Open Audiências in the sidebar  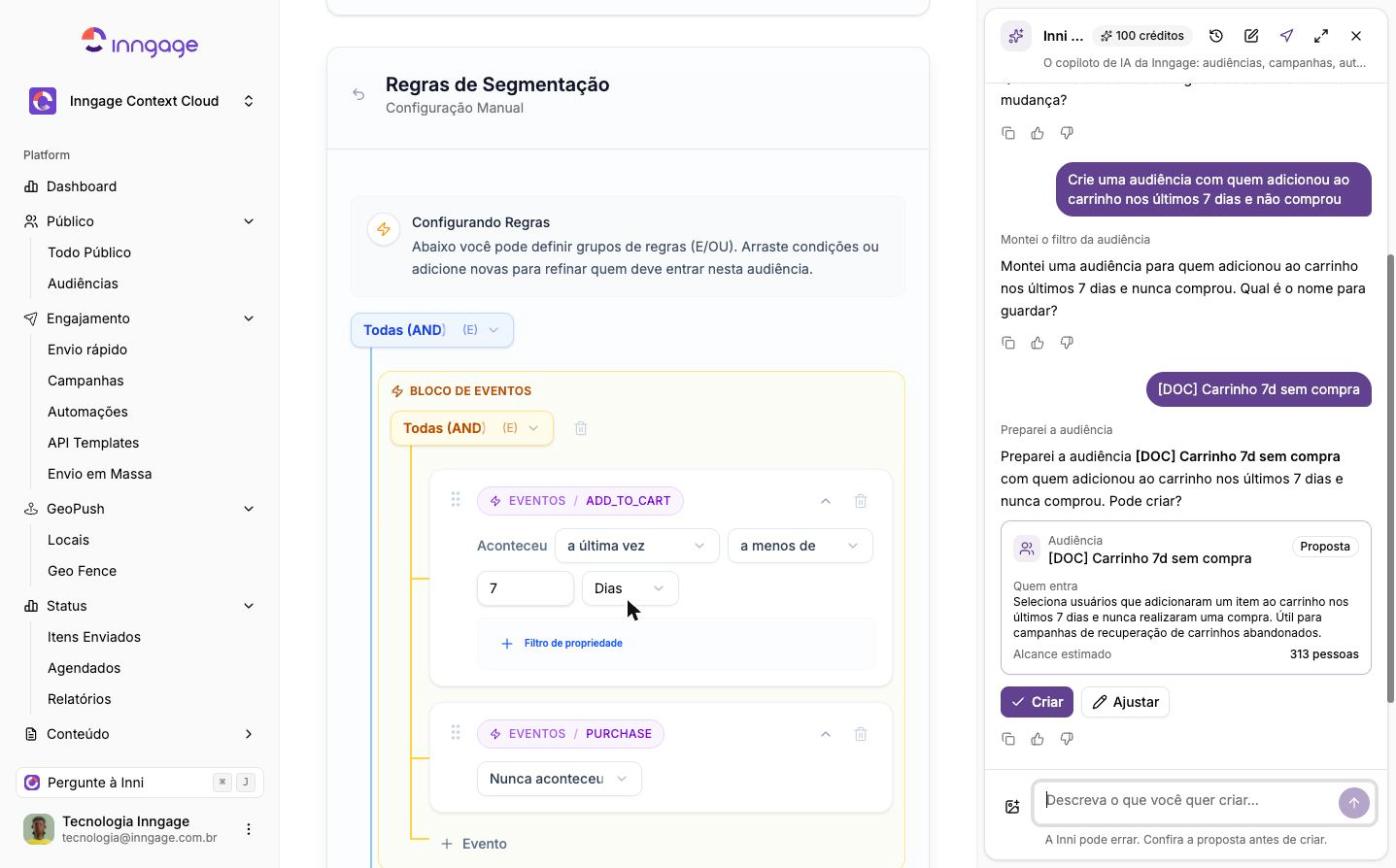point(83,284)
